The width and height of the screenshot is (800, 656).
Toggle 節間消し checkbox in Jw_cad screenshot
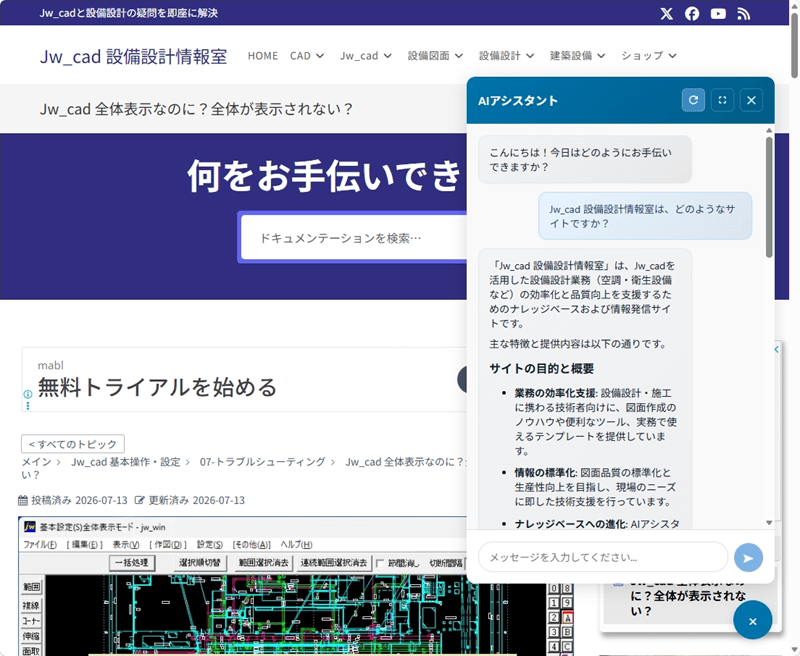click(380, 563)
